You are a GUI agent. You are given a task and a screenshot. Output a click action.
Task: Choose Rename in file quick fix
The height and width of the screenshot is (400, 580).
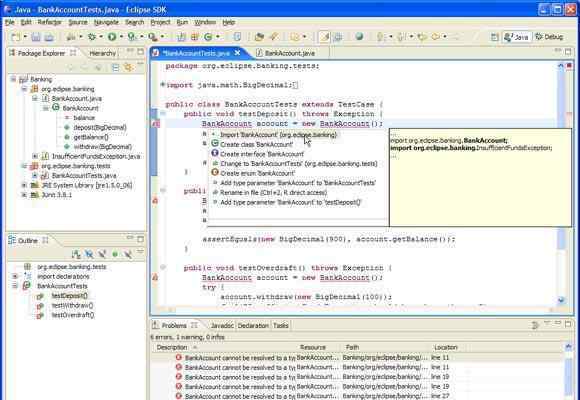coord(273,192)
